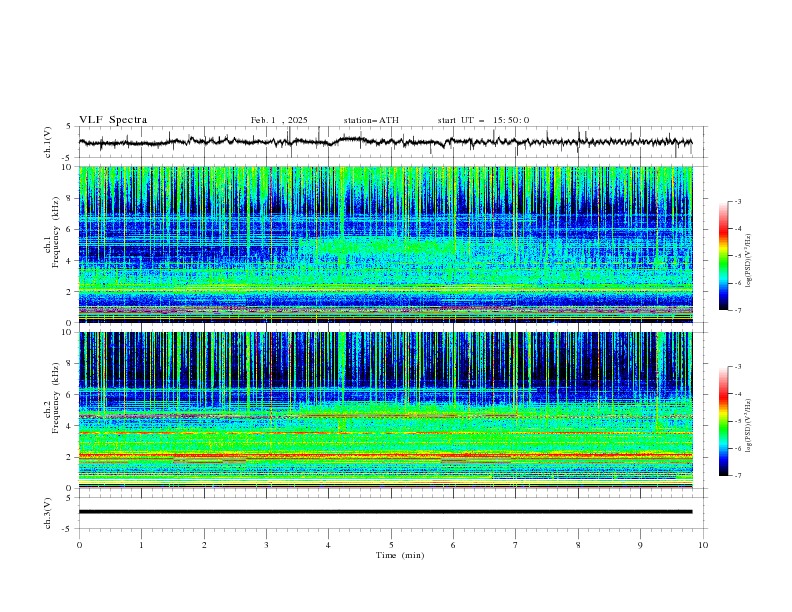The width and height of the screenshot is (792, 612).
Task: Click the ch.2 "Frequency (kHz)" axis label
Action: point(56,398)
